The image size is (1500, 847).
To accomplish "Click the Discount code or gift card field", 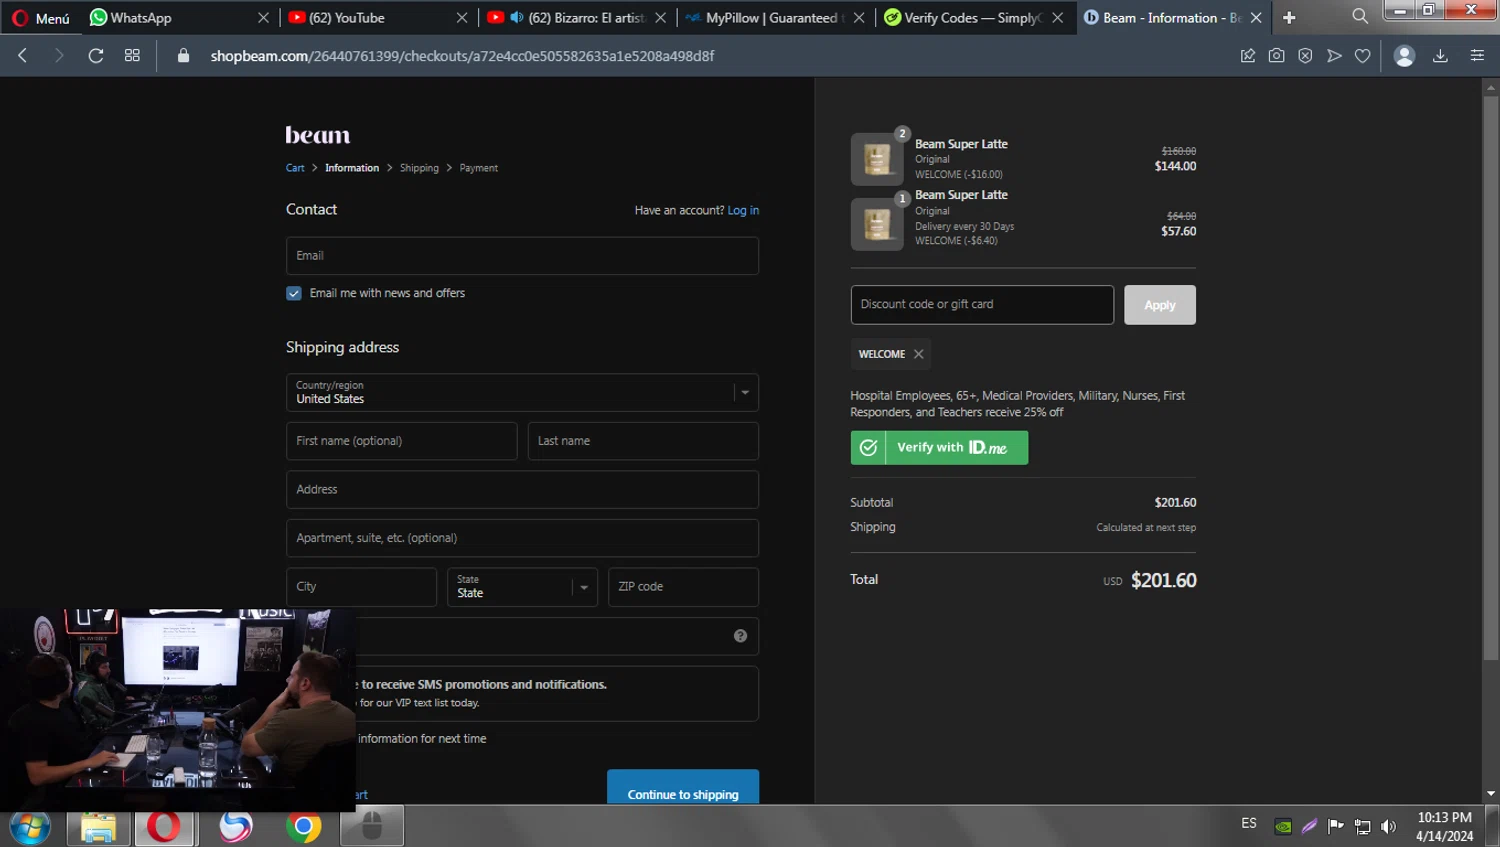I will coord(982,305).
